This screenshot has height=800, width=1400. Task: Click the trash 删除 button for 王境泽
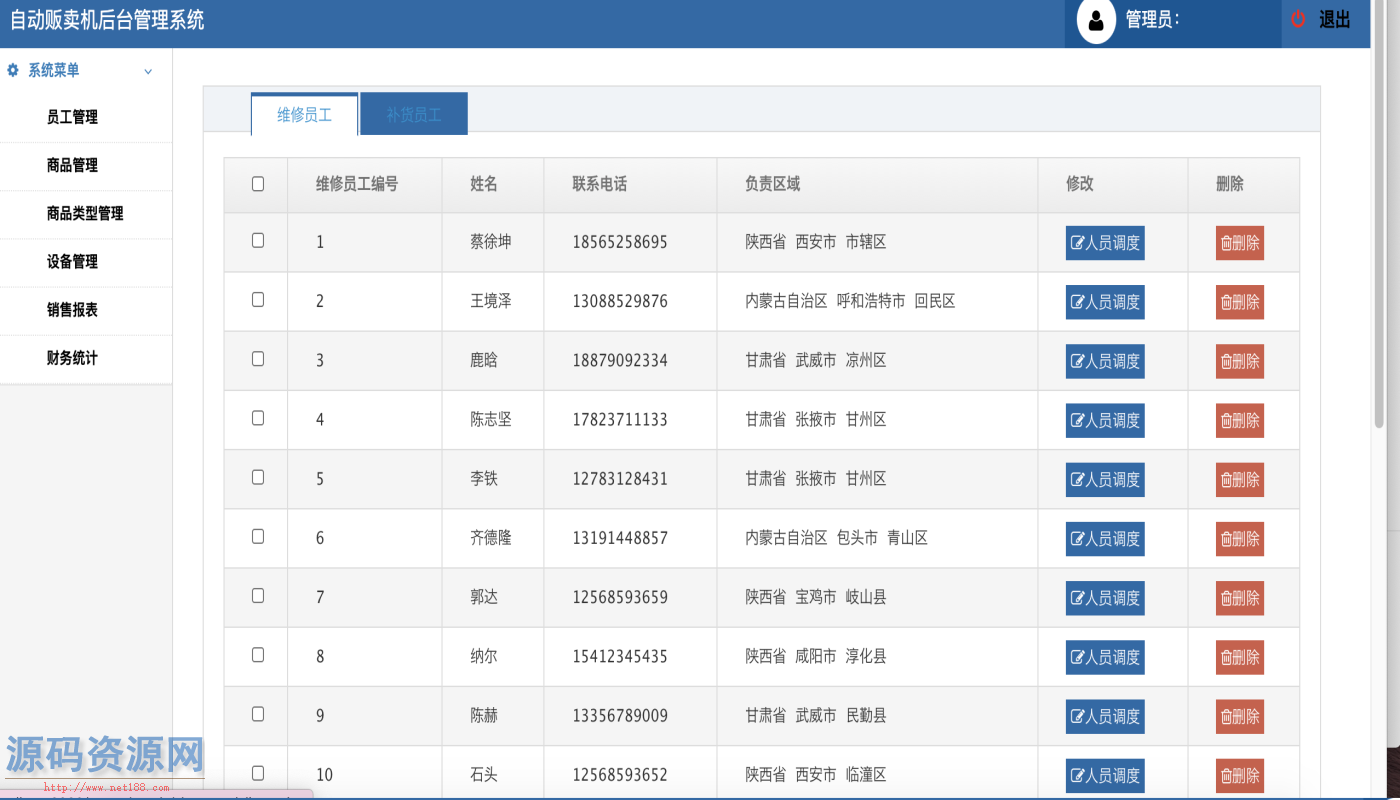point(1239,302)
